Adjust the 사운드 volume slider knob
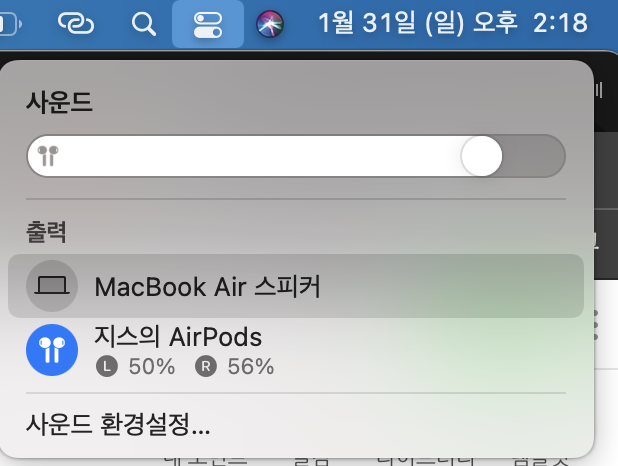 pyautogui.click(x=481, y=156)
